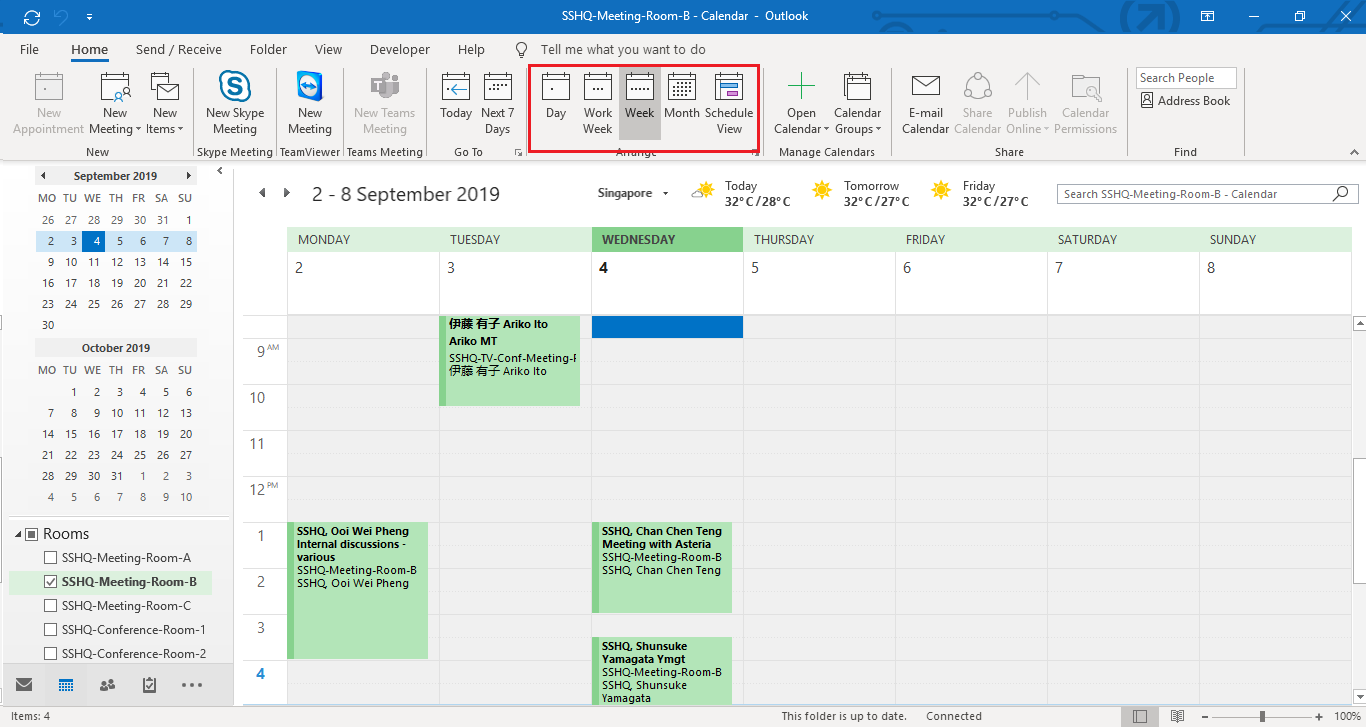Open Calendar Permissions
Image resolution: width=1366 pixels, height=727 pixels.
coord(1086,104)
